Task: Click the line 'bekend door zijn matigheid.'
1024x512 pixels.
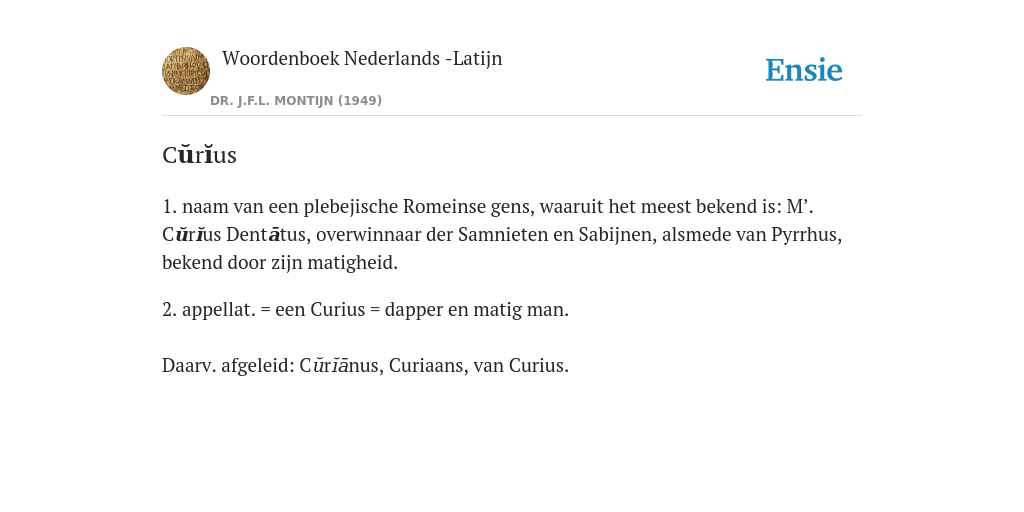Action: pos(280,263)
